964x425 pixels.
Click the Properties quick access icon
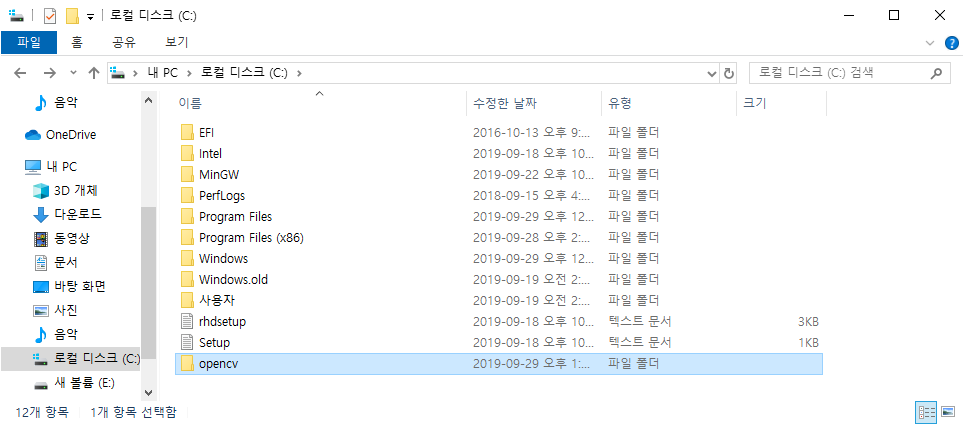50,16
